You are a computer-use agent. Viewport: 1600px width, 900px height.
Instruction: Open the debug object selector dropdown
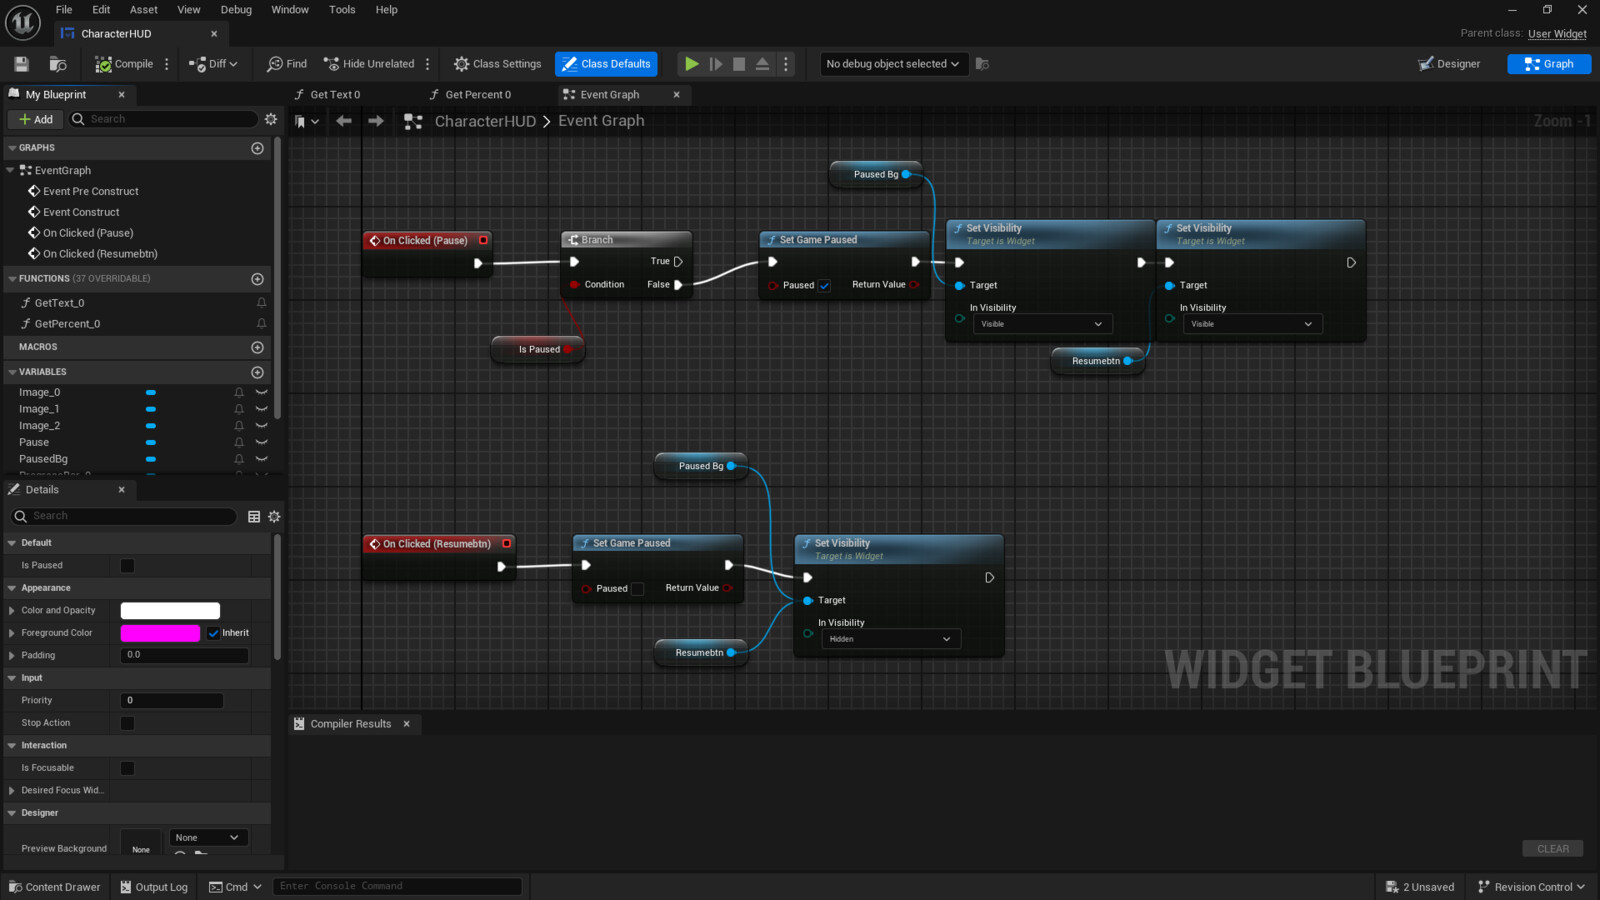click(893, 64)
